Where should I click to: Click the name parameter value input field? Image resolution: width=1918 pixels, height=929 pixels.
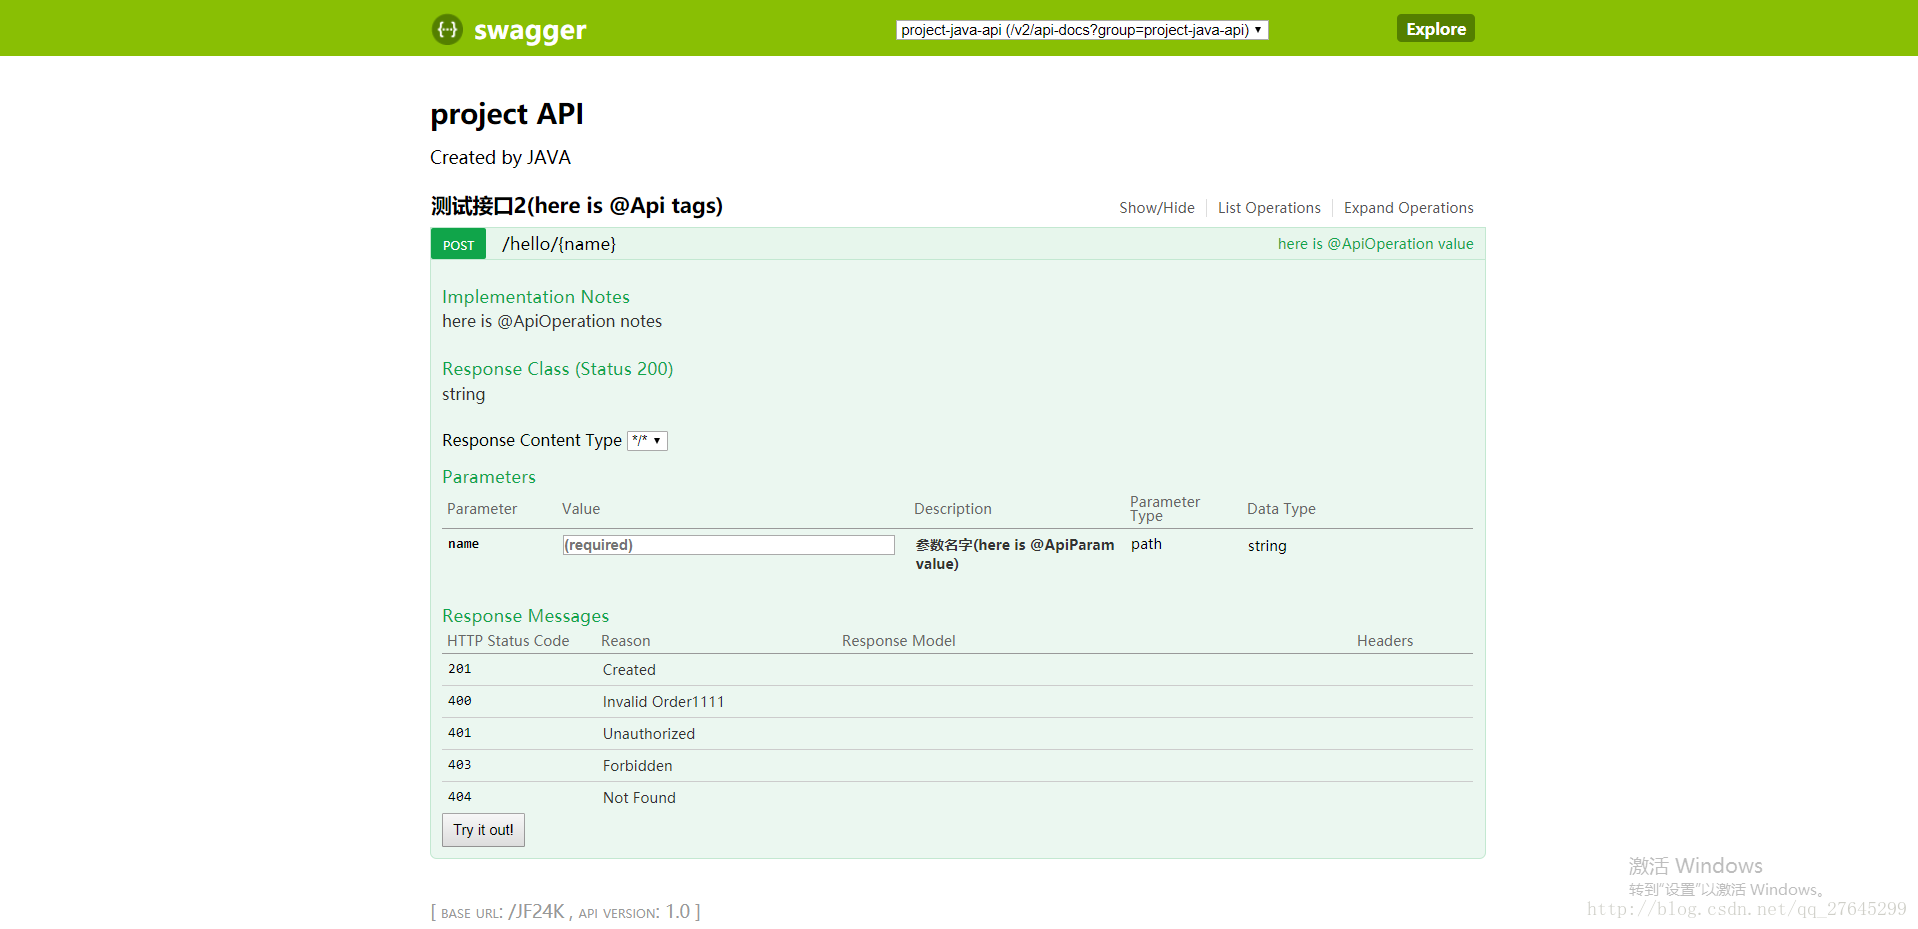tap(729, 545)
